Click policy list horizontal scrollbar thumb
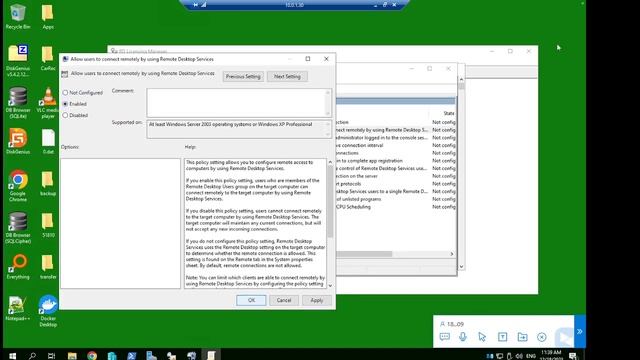Image resolution: width=640 pixels, height=360 pixels. 364,254
